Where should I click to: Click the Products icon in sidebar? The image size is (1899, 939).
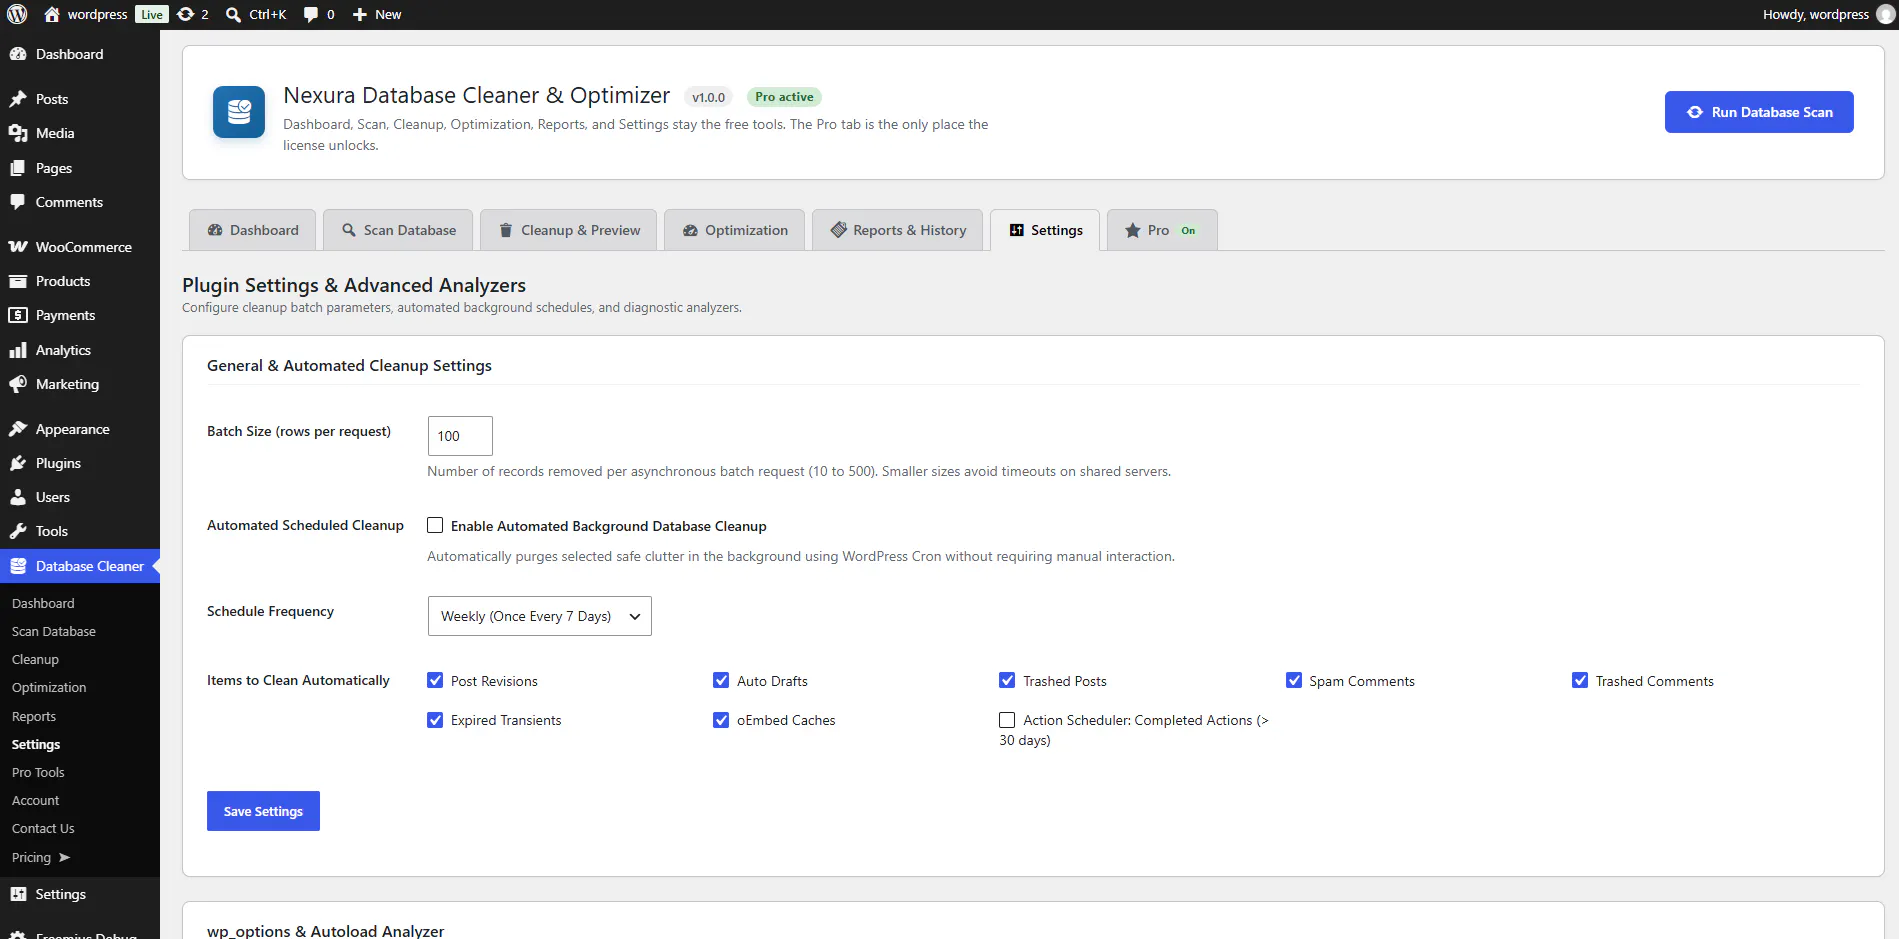click(x=18, y=281)
